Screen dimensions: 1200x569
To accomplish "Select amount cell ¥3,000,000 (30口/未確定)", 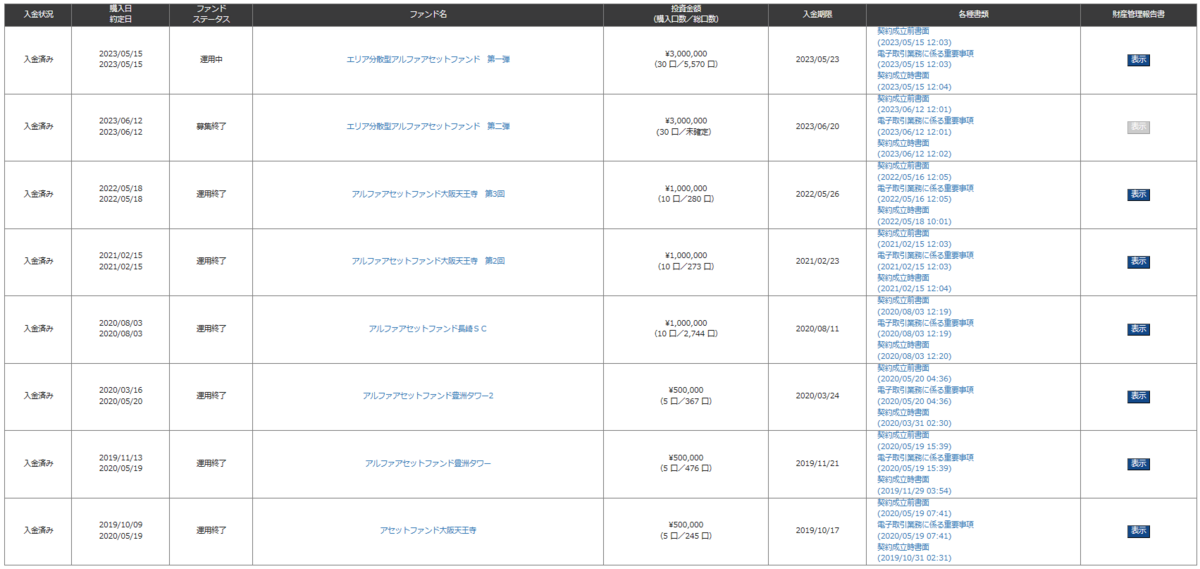I will point(686,127).
